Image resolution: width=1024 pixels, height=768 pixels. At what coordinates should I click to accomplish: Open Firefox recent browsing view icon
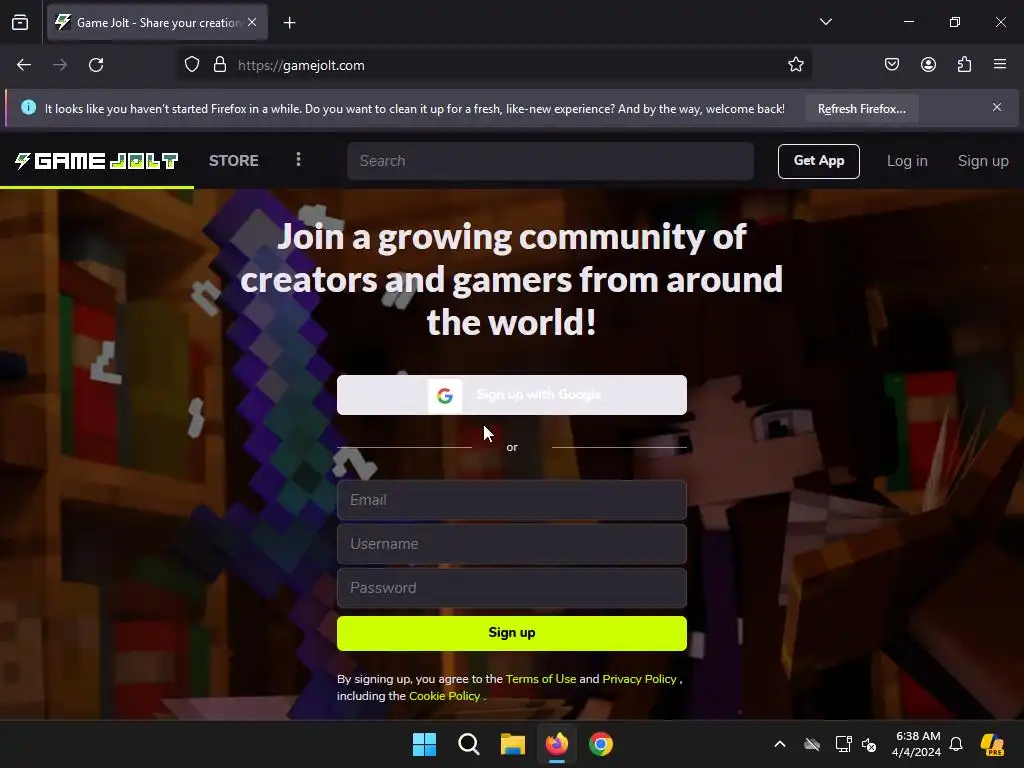point(20,23)
